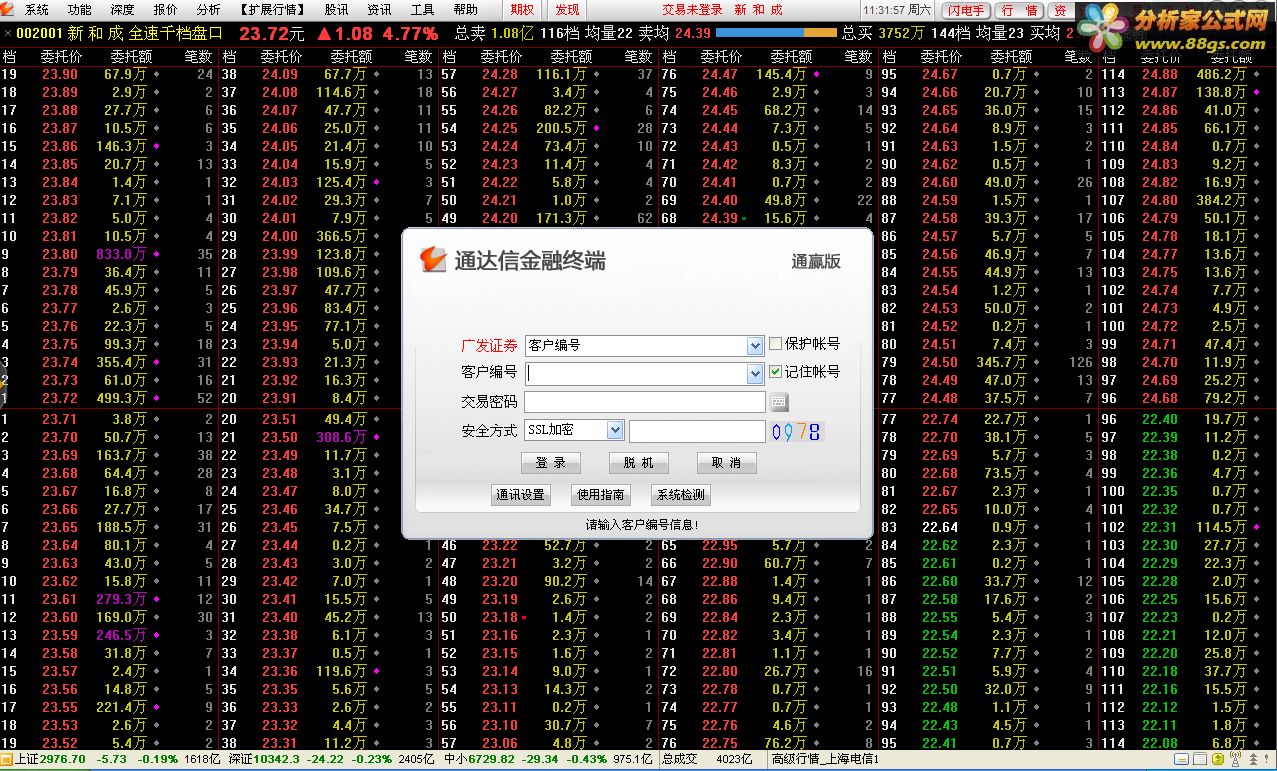Click the 486.2万 order amount cell
This screenshot has width=1277, height=771.
click(x=1221, y=74)
